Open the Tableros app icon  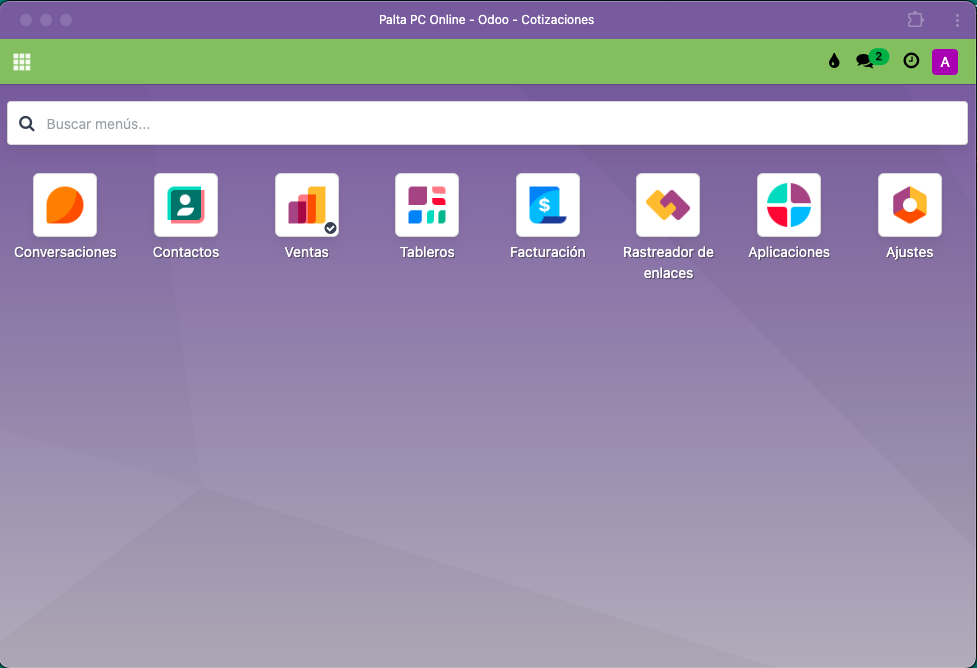click(x=427, y=205)
